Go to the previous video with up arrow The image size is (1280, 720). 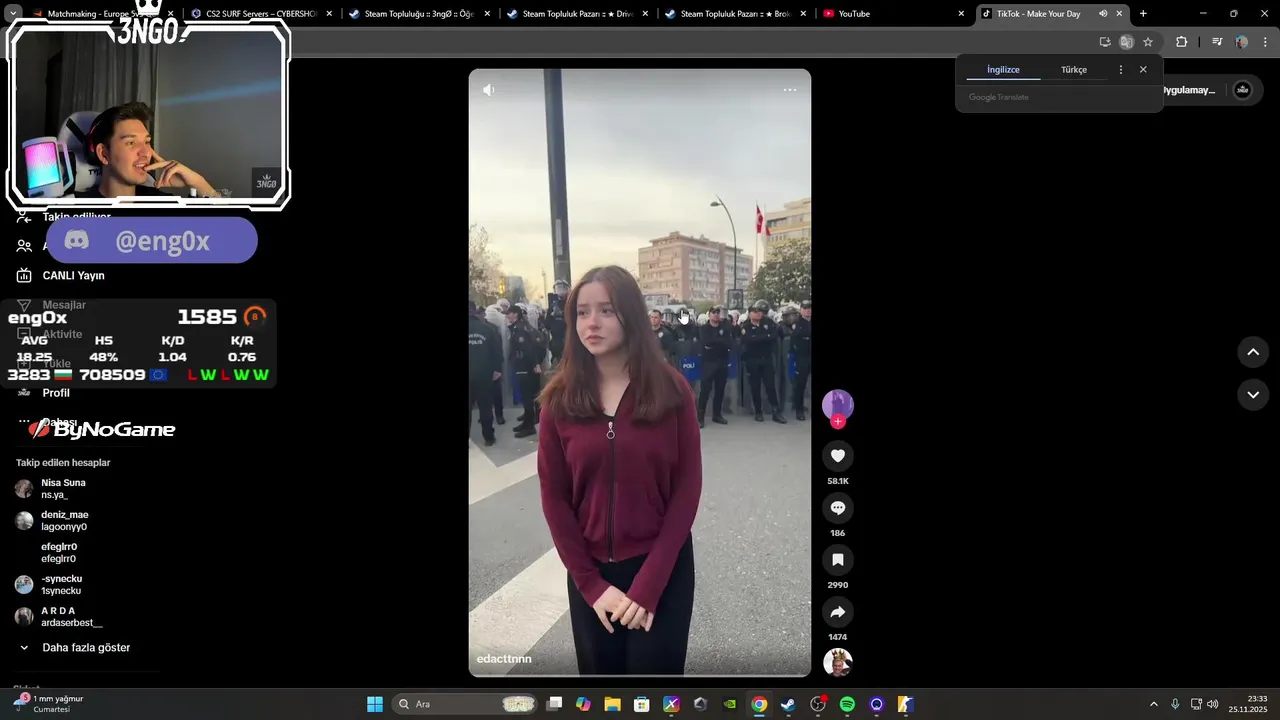click(1253, 352)
